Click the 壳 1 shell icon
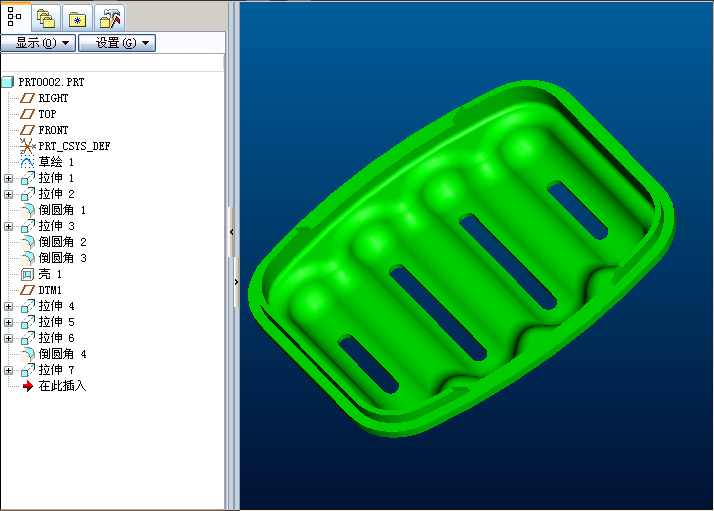The image size is (714, 511). coord(28,274)
